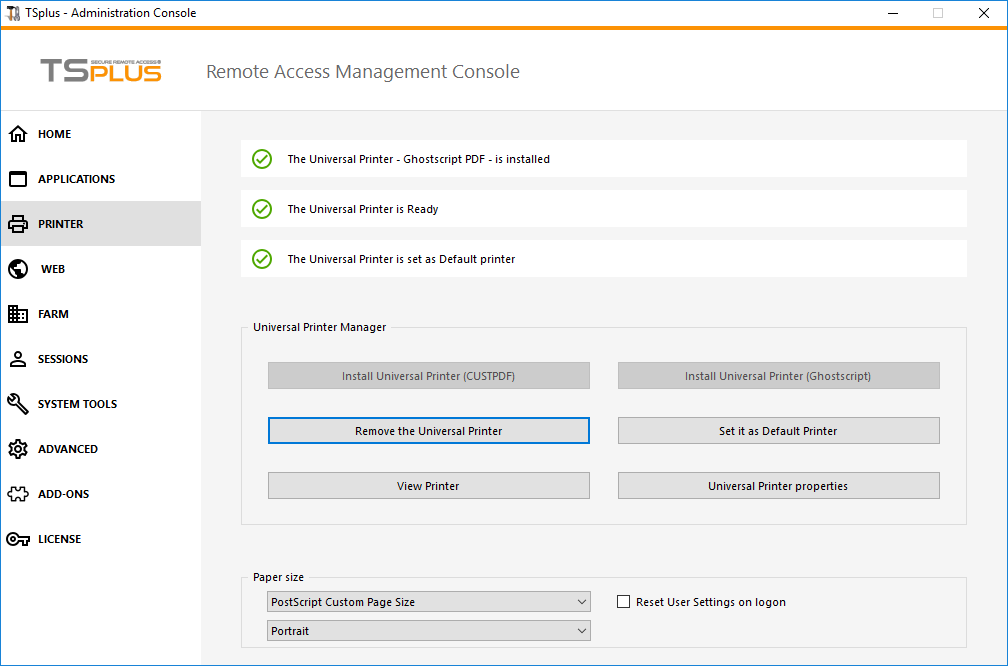This screenshot has width=1008, height=666.
Task: Switch to the Advanced section
Action: click(70, 448)
